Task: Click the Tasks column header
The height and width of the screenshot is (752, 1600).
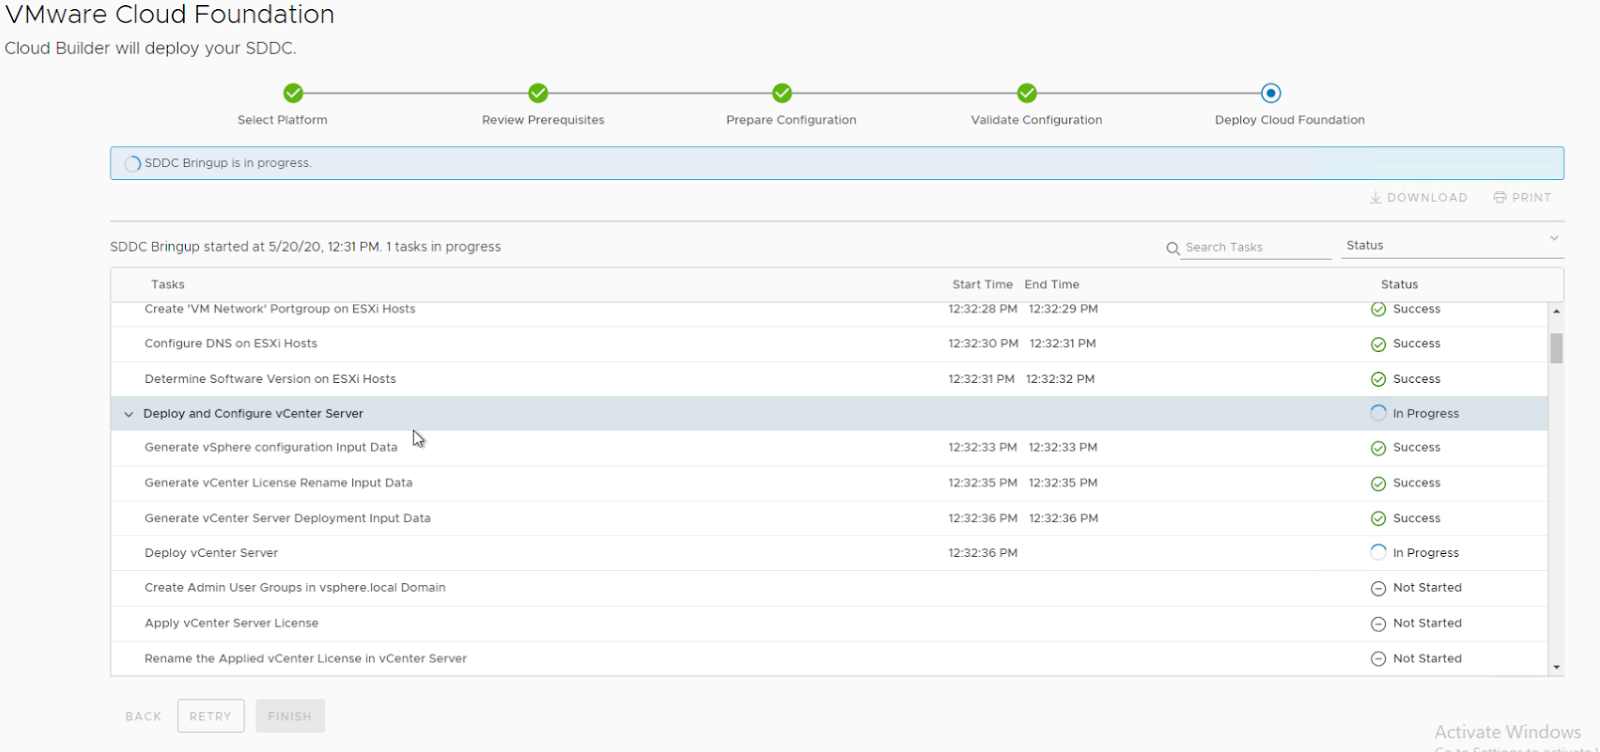Action: (x=168, y=284)
